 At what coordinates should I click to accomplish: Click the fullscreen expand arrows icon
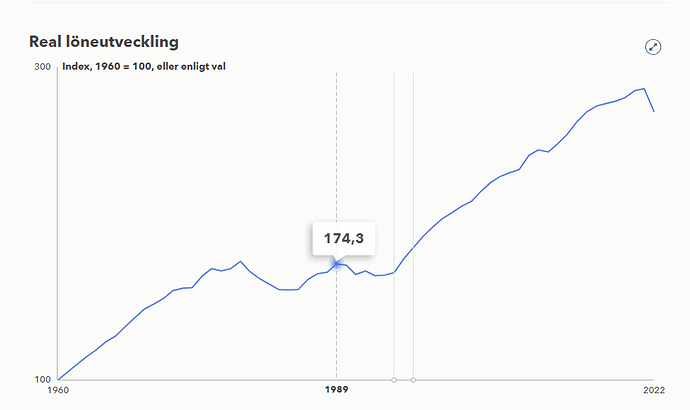point(653,47)
